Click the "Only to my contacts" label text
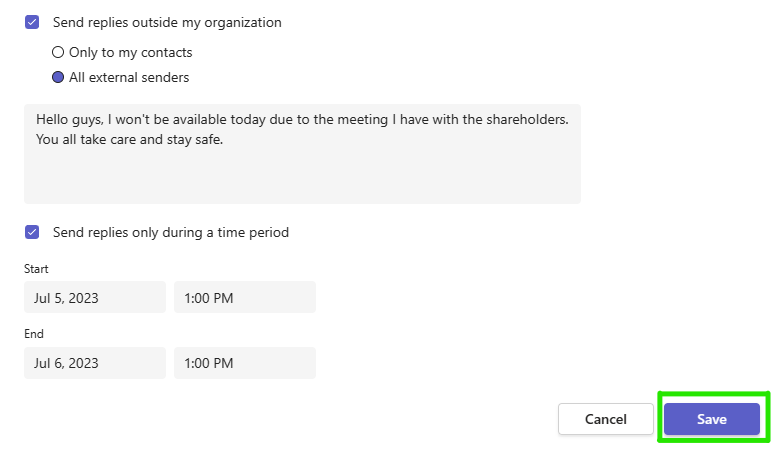777x461 pixels. [130, 52]
